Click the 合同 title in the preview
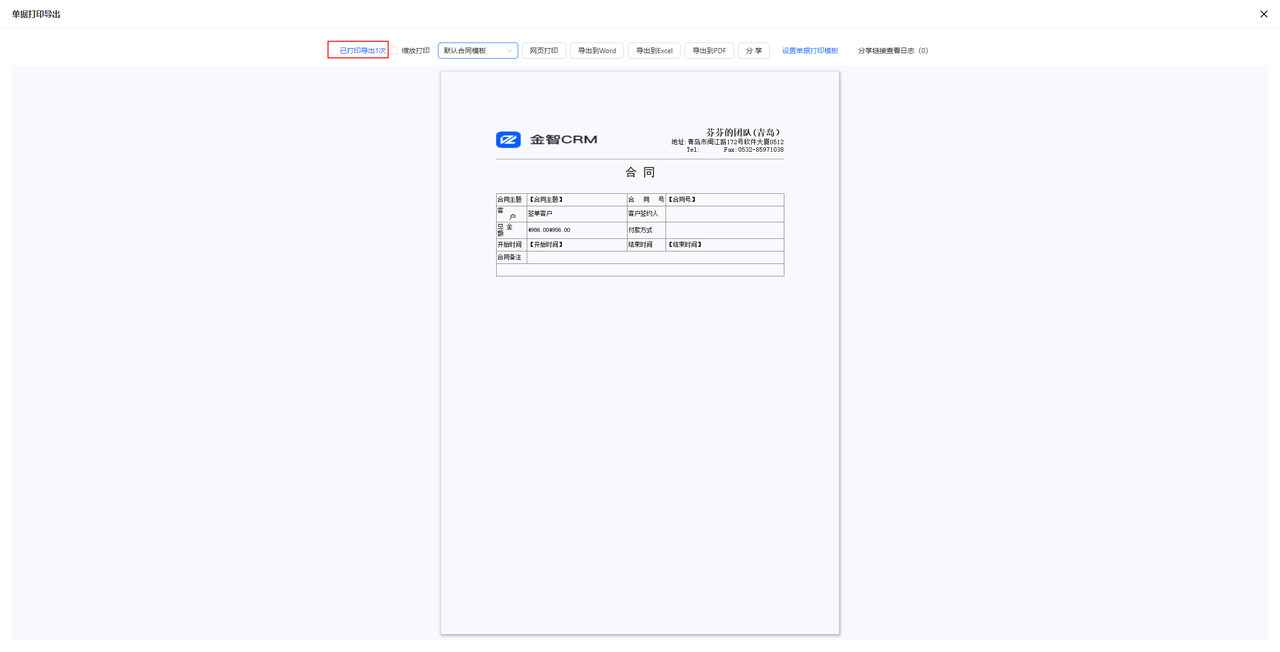The width and height of the screenshot is (1280, 652). point(640,172)
